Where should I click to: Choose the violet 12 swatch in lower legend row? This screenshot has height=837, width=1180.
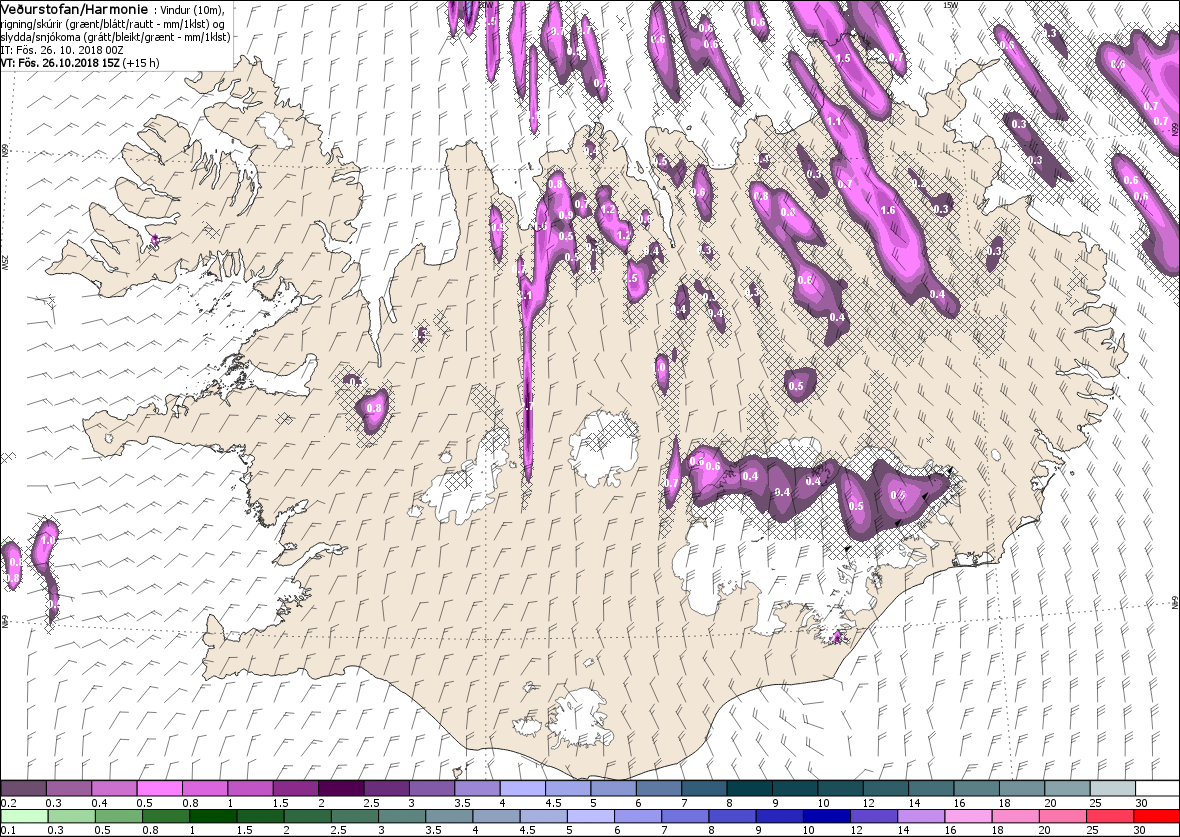point(873,817)
